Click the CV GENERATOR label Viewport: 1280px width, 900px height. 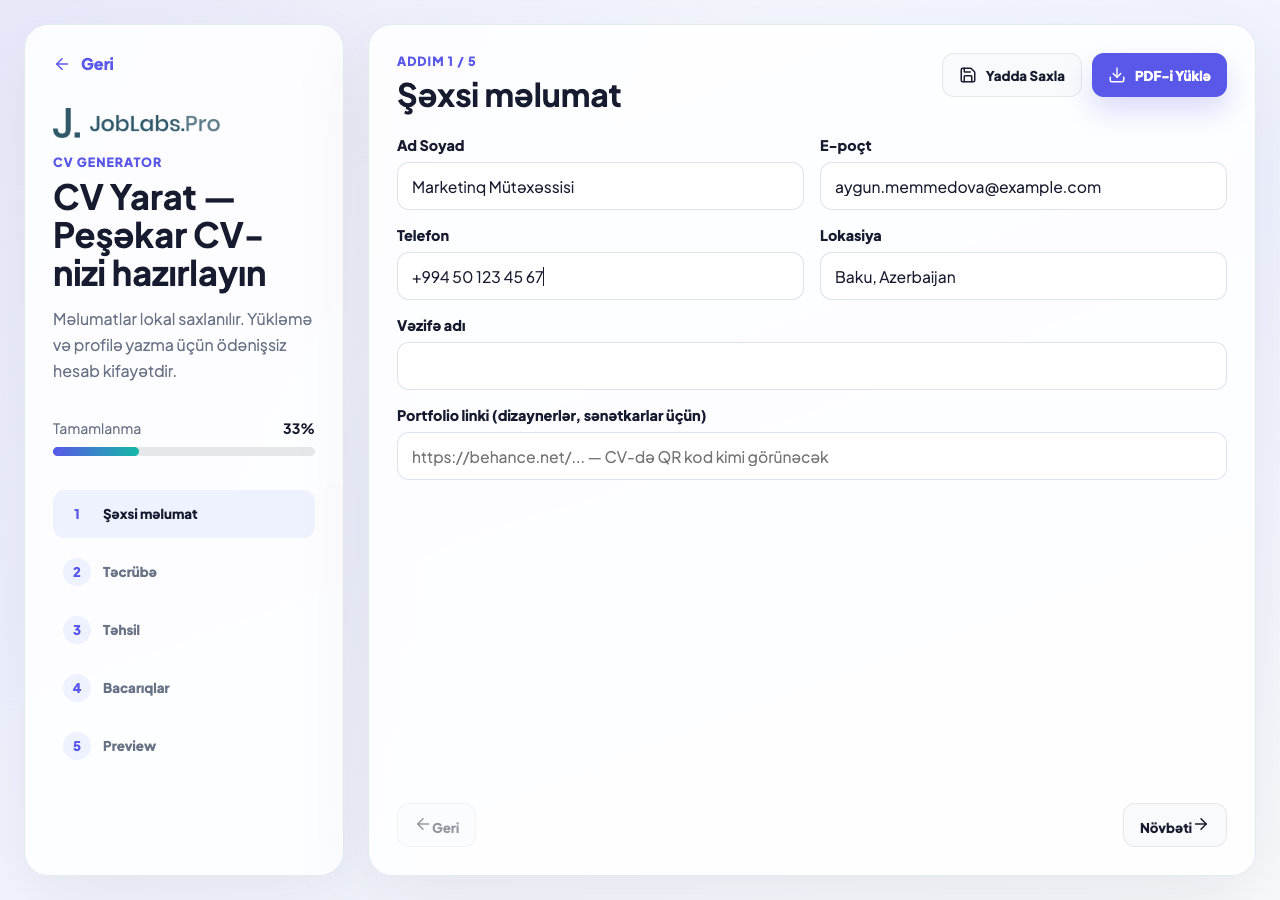pyautogui.click(x=107, y=162)
